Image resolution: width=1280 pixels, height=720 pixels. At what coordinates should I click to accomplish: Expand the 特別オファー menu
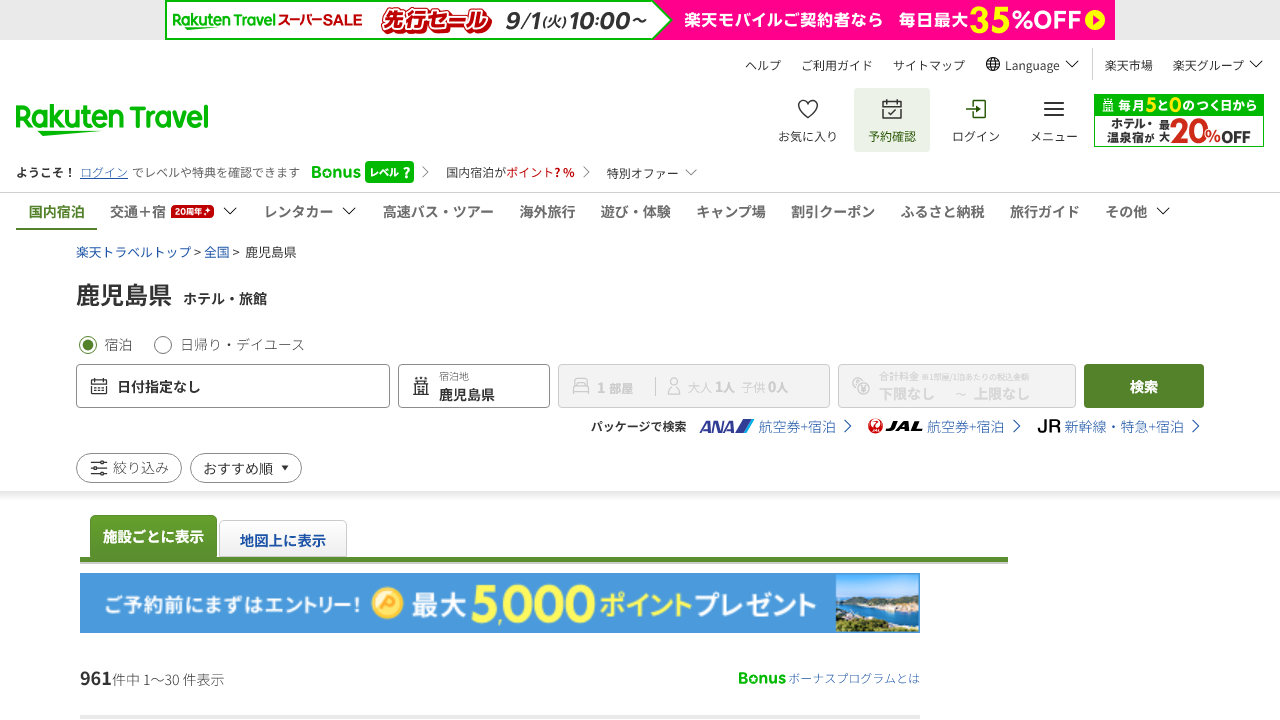coord(652,172)
